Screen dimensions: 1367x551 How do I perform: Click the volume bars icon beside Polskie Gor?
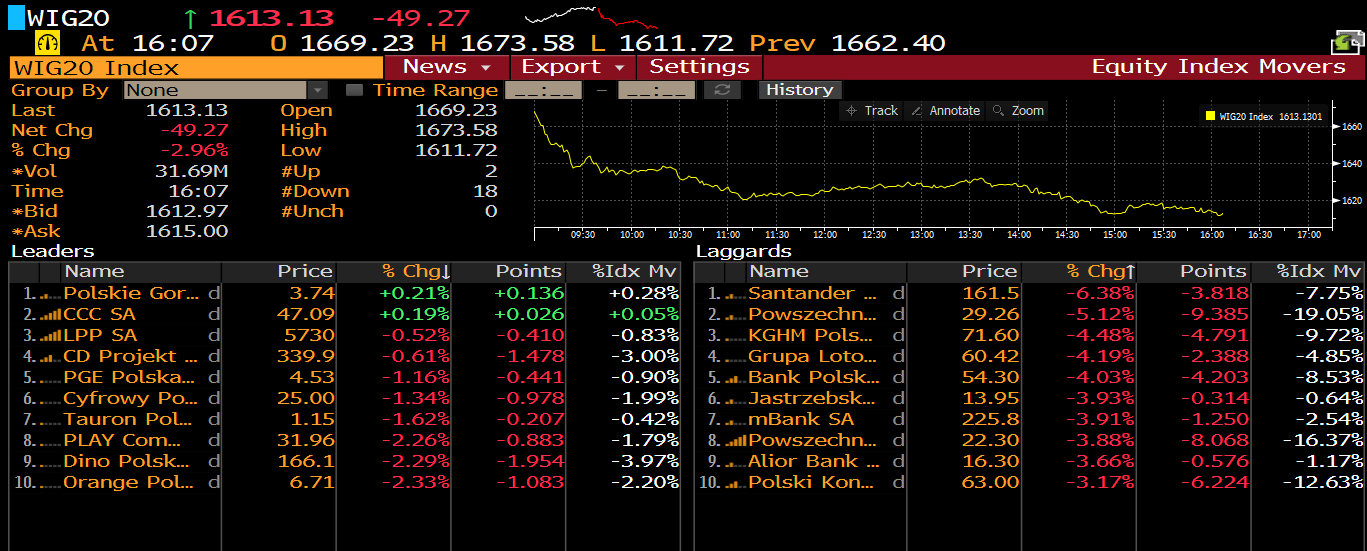click(x=50, y=294)
